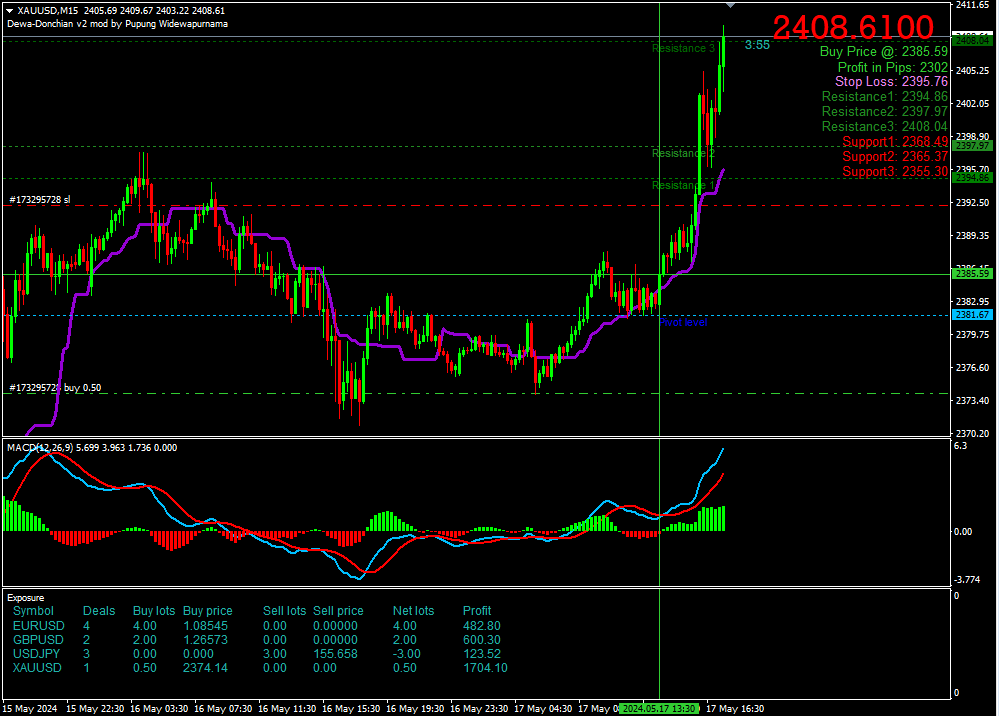Select the Resistance1: 2394.86 info line

click(x=885, y=97)
